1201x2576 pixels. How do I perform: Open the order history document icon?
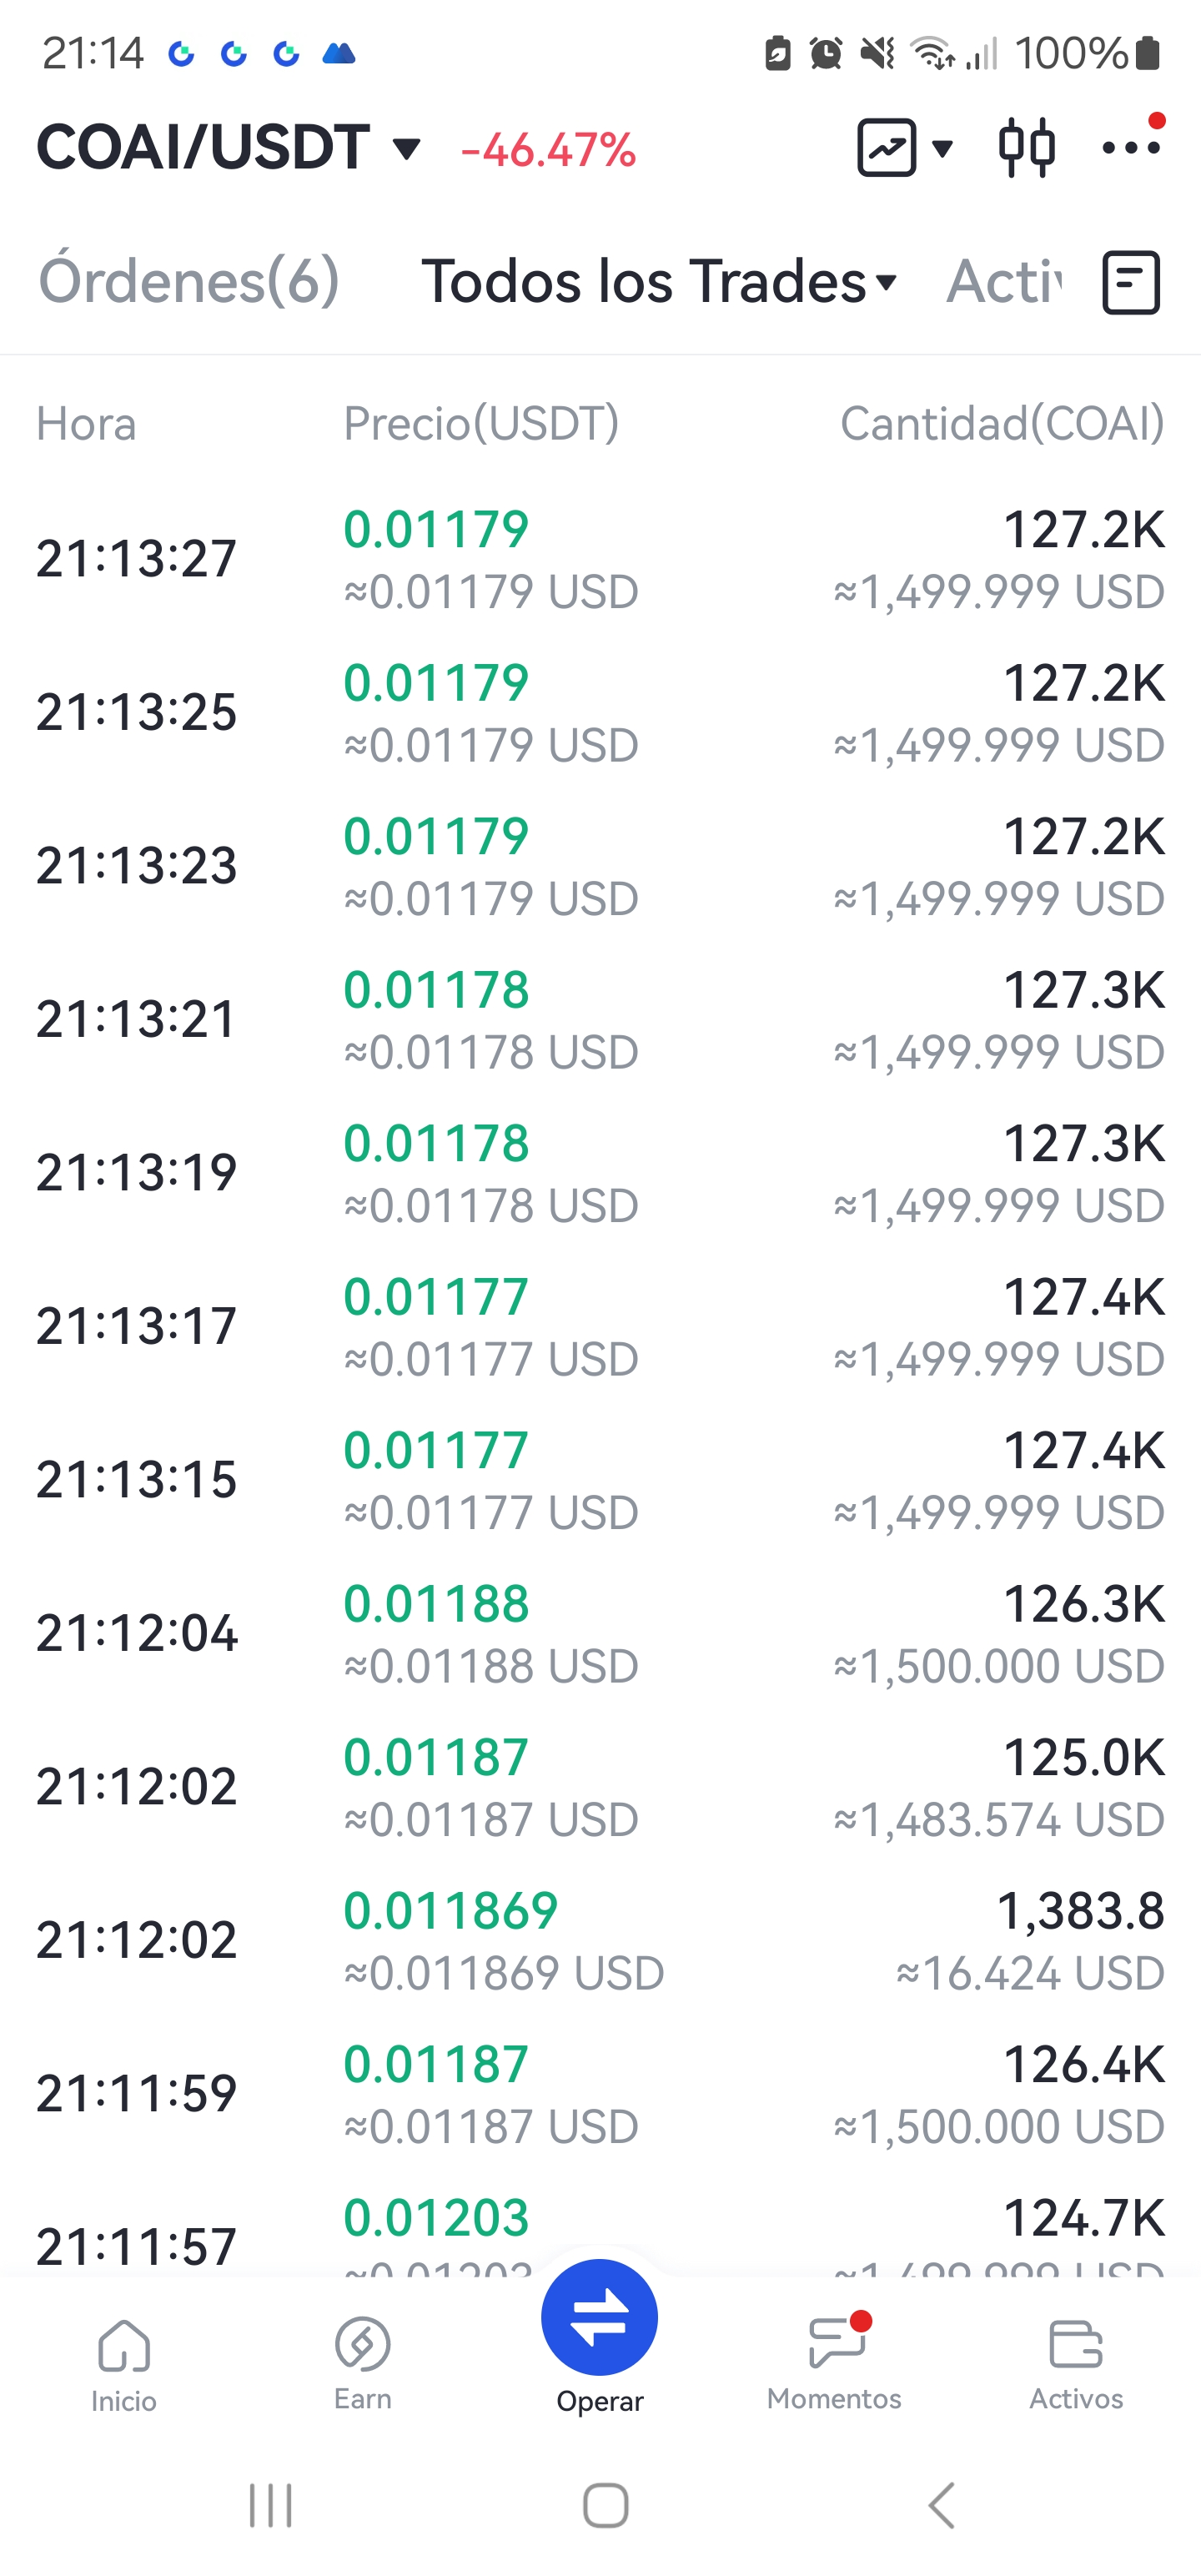[x=1131, y=283]
